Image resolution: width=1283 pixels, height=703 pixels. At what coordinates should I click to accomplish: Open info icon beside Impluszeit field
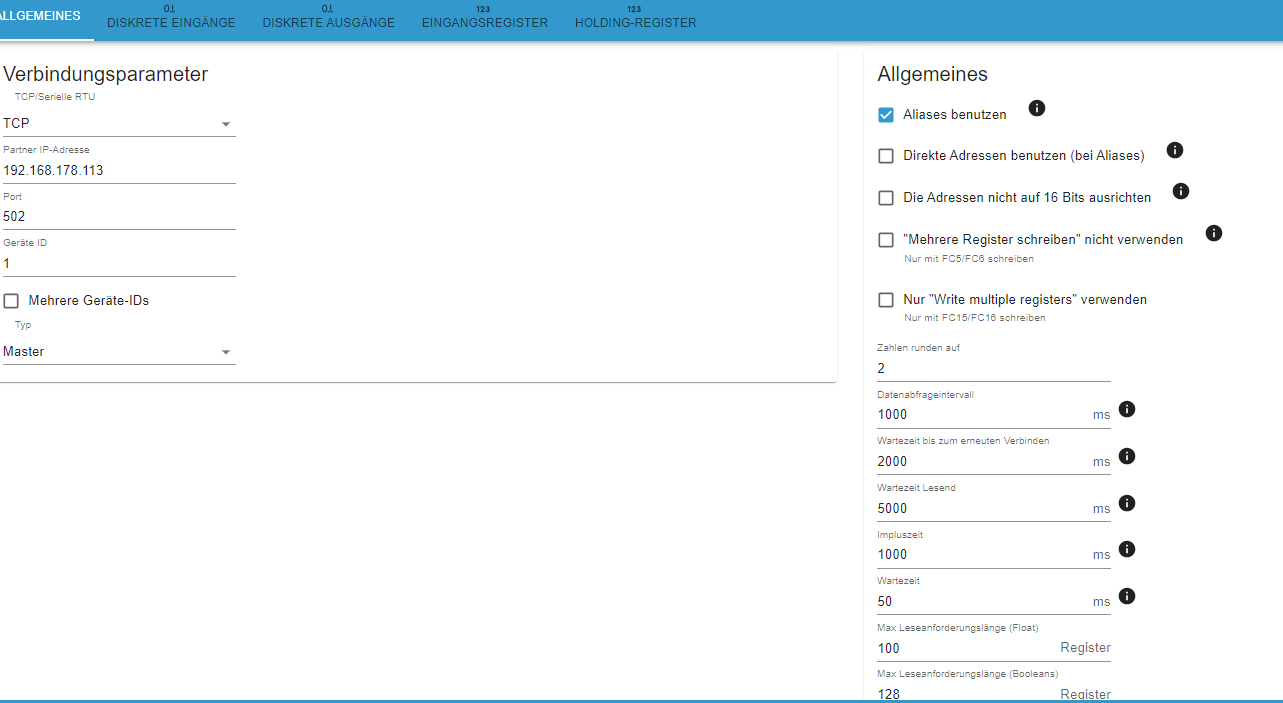click(x=1127, y=549)
